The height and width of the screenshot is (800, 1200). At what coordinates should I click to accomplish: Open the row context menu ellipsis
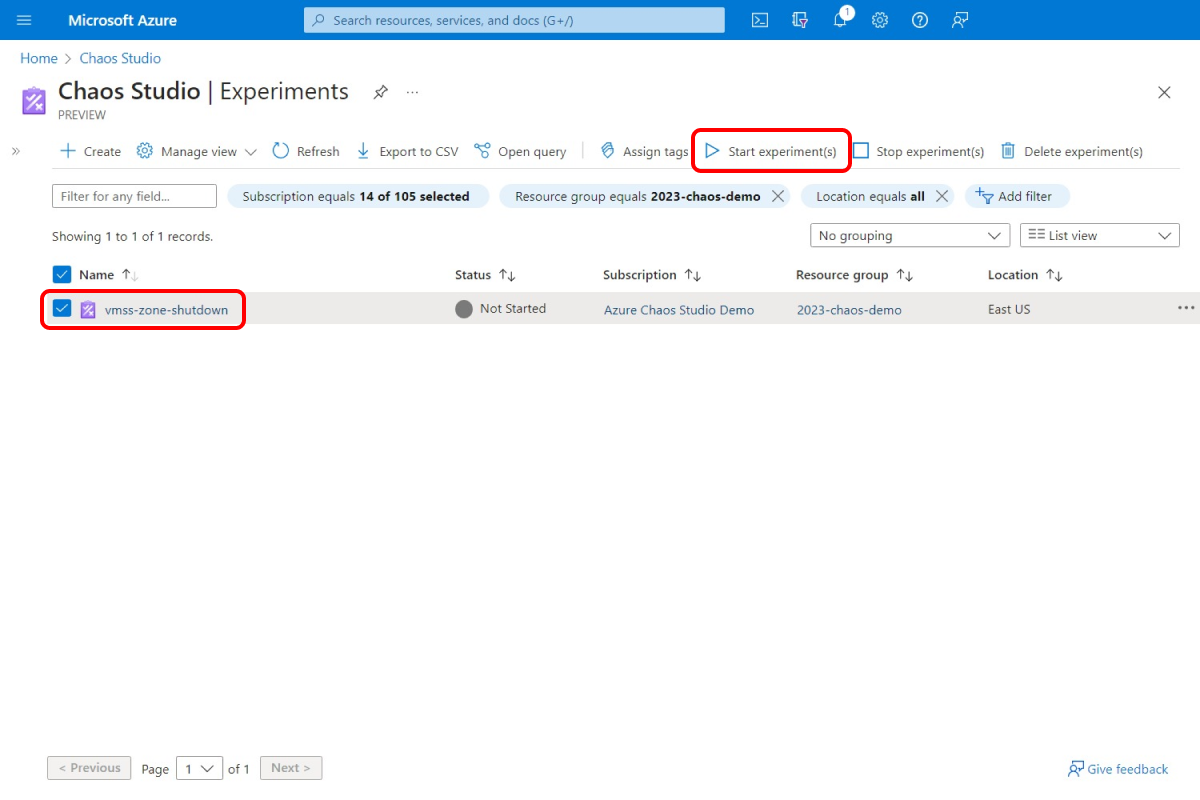point(1186,309)
